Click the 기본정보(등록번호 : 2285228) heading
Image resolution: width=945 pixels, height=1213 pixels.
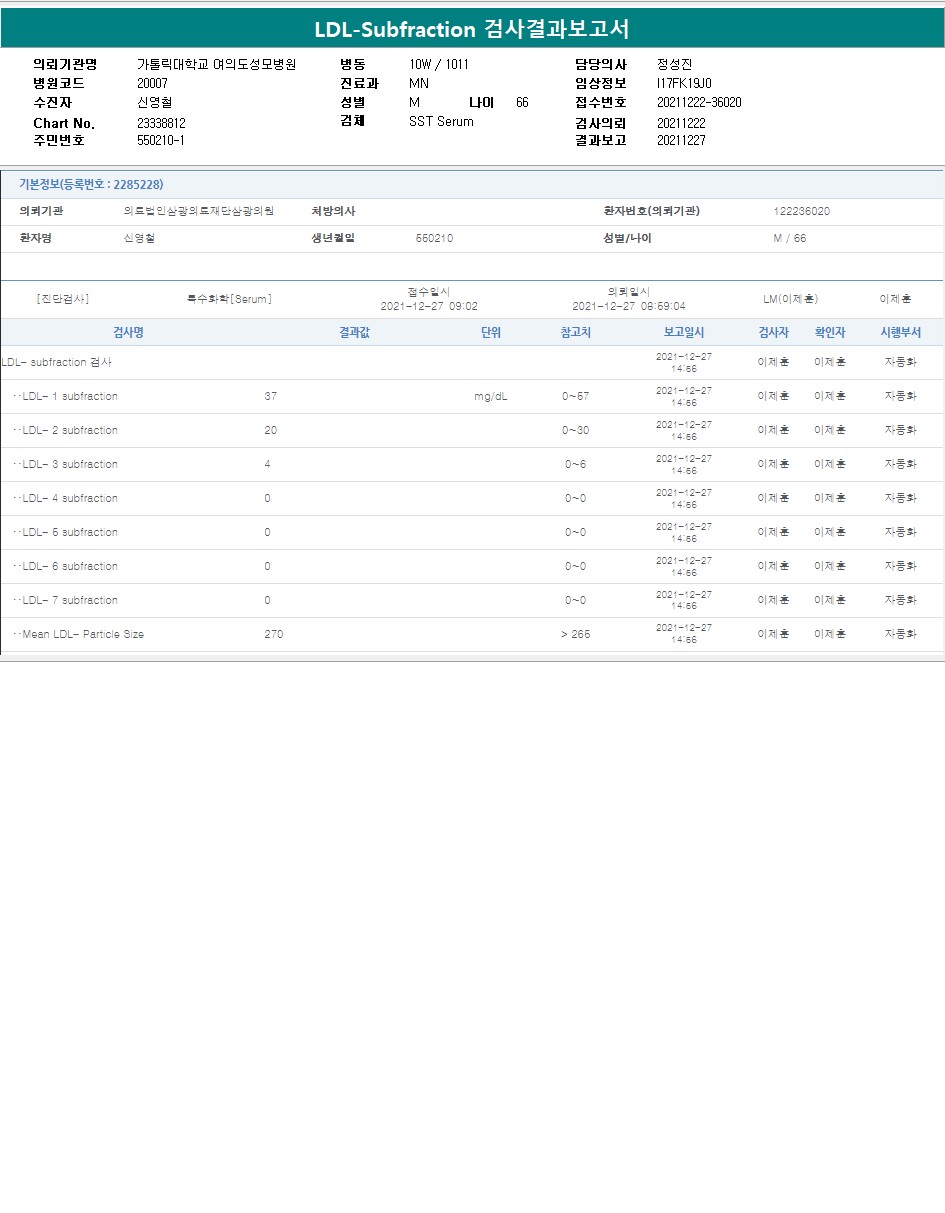tap(91, 184)
